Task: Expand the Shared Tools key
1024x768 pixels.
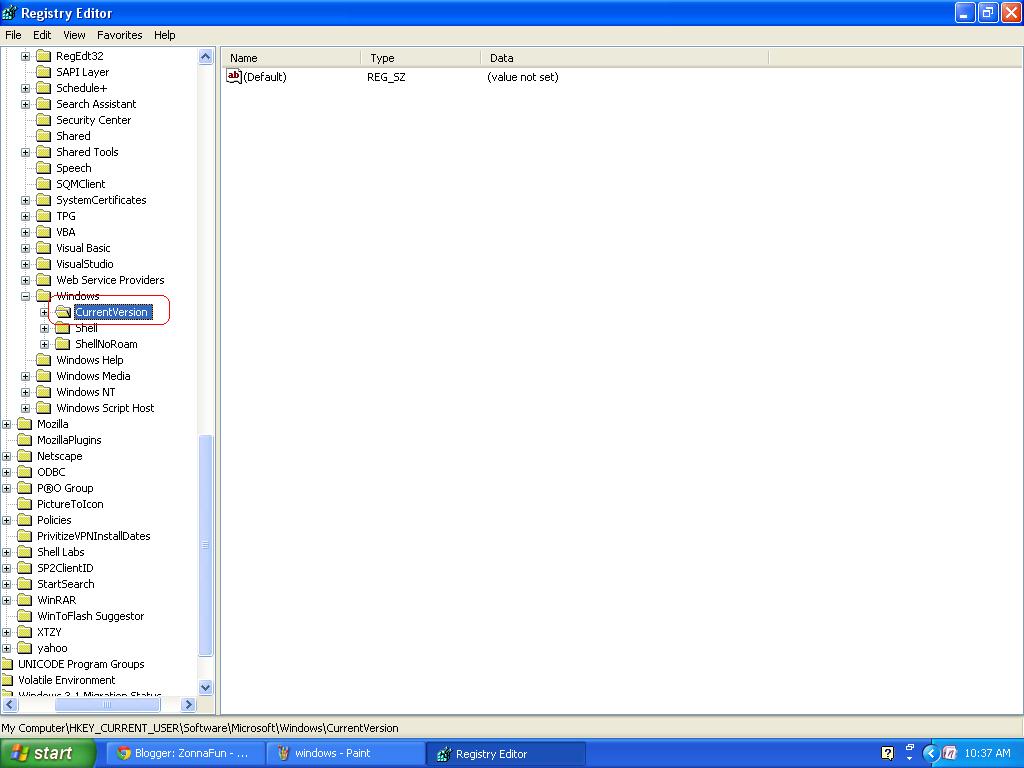Action: coord(25,152)
